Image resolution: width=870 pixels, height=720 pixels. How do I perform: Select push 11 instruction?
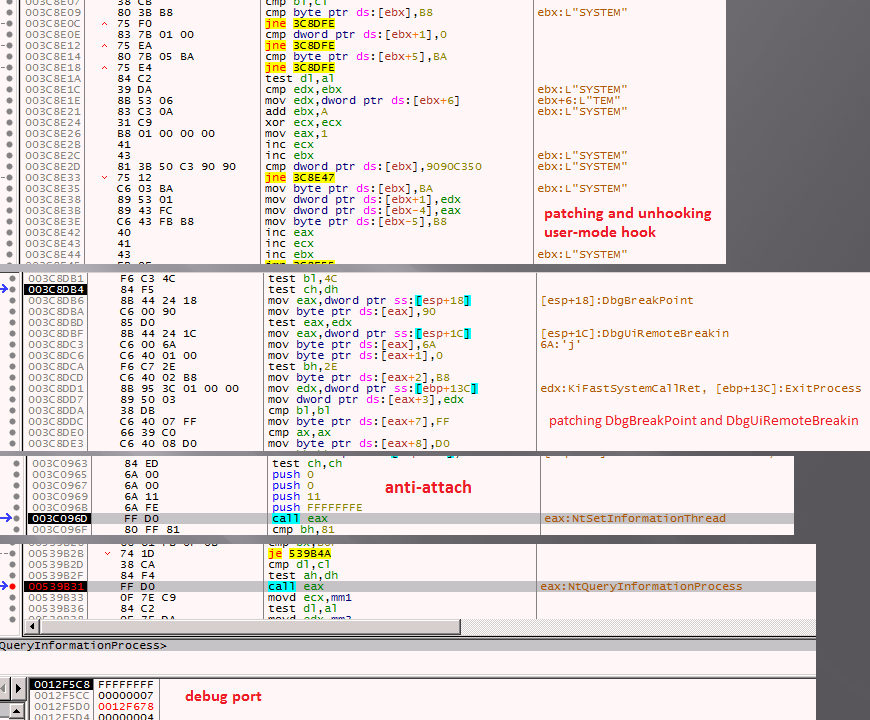296,496
